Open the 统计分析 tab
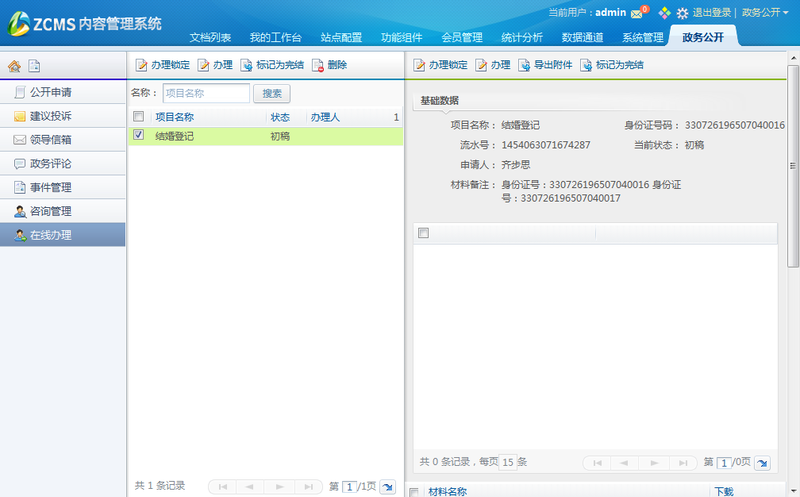Screen dimensions: 800x497 [521, 38]
